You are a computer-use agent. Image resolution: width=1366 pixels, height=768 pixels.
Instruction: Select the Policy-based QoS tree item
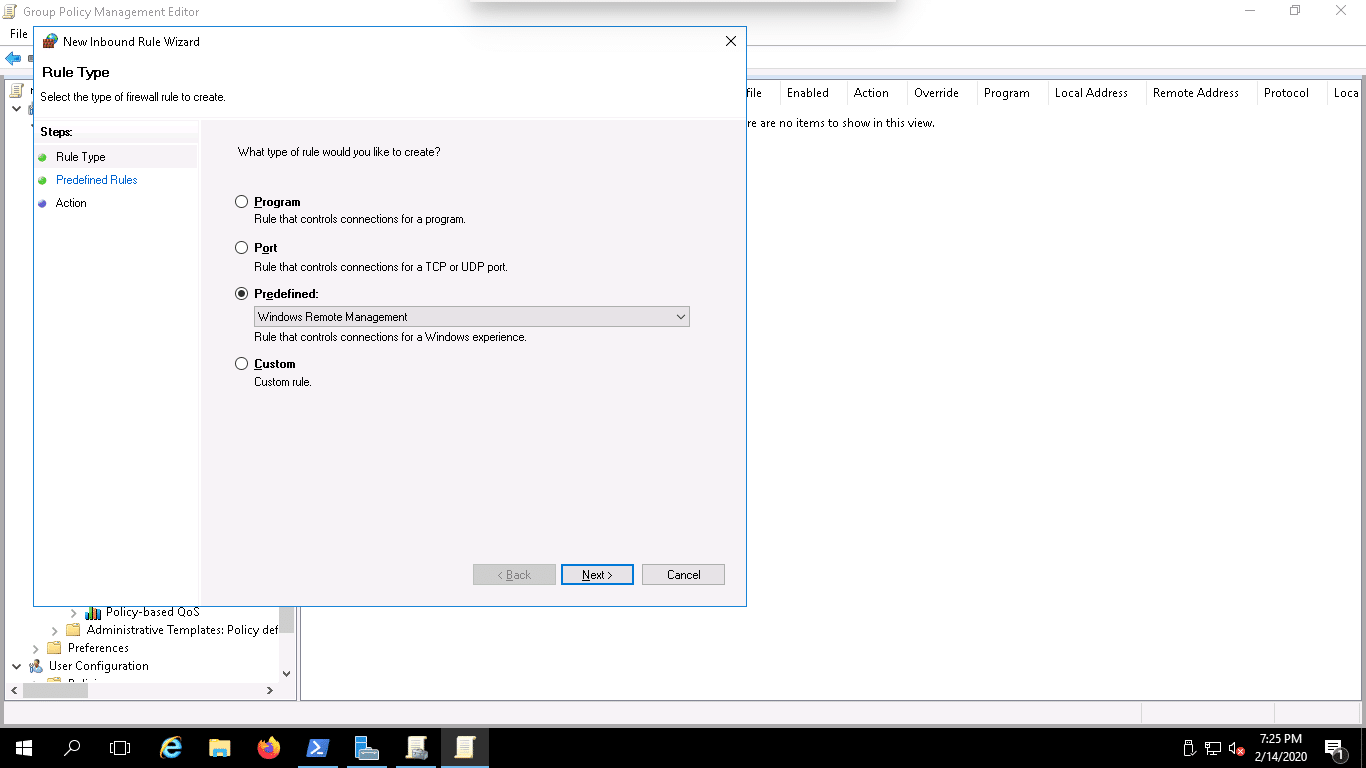153,612
